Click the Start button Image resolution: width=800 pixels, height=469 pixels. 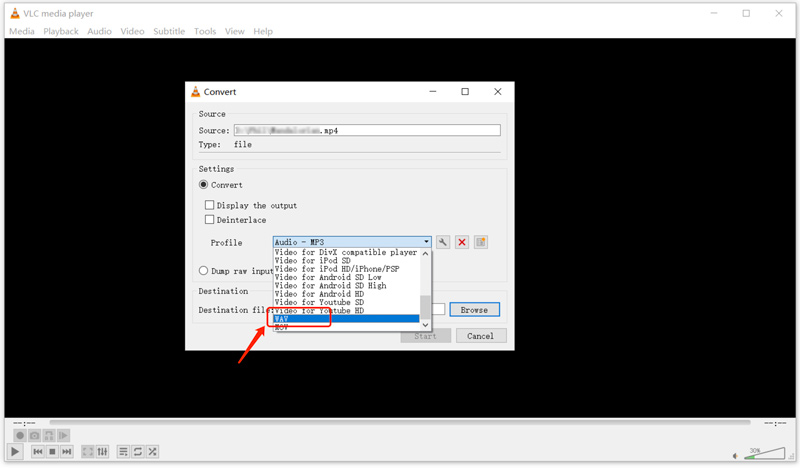[x=426, y=336]
